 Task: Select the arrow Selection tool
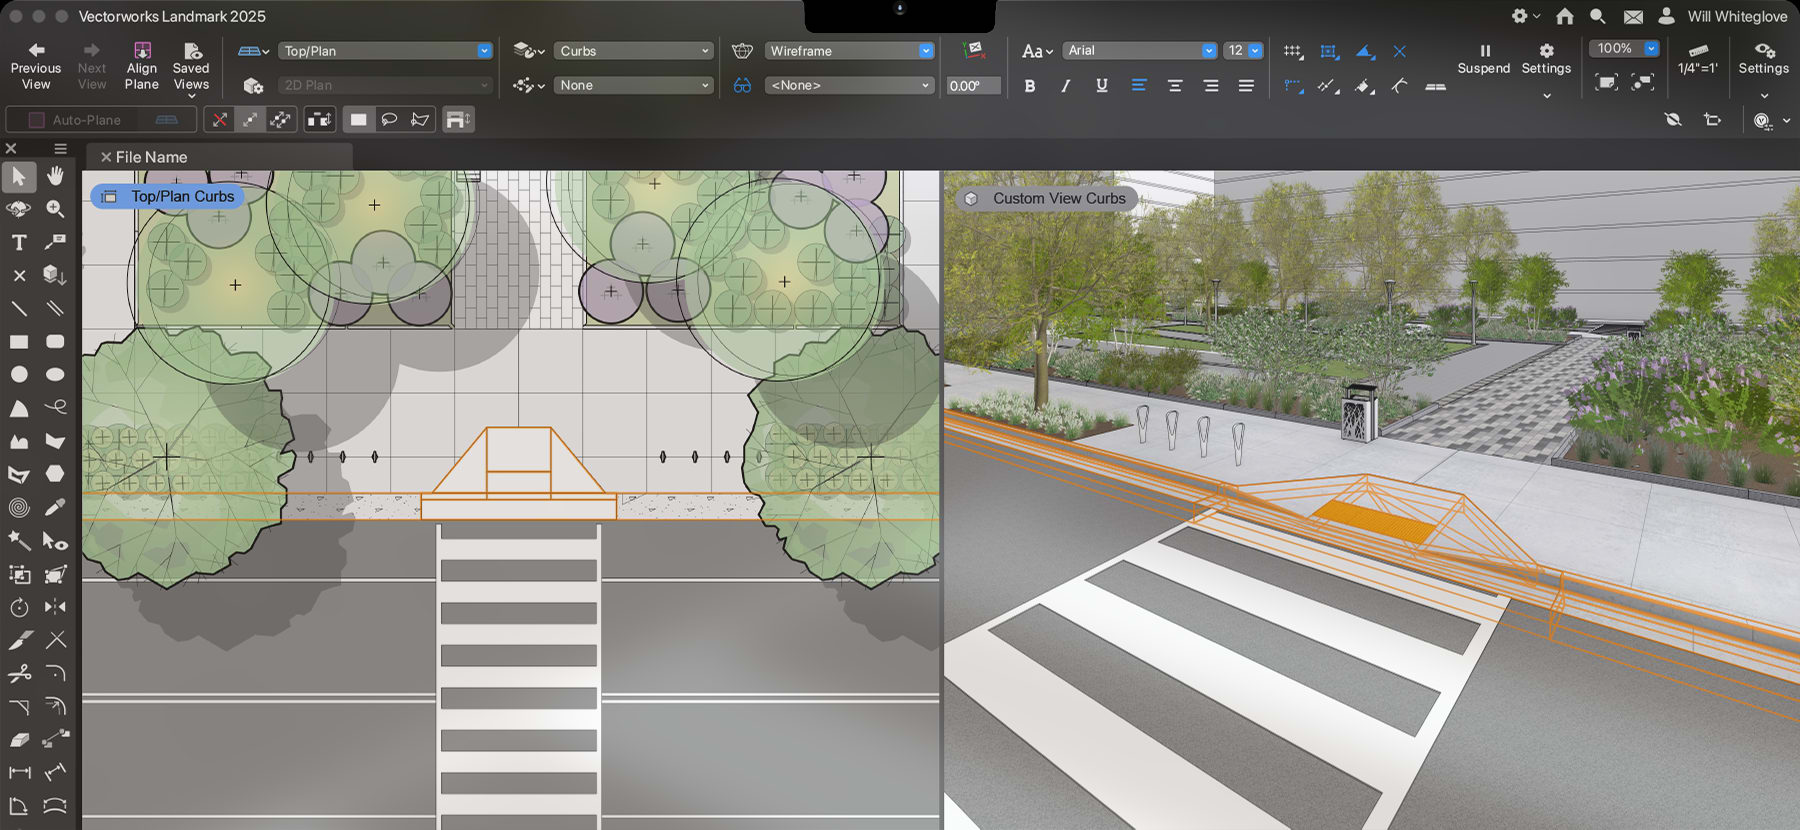[19, 177]
